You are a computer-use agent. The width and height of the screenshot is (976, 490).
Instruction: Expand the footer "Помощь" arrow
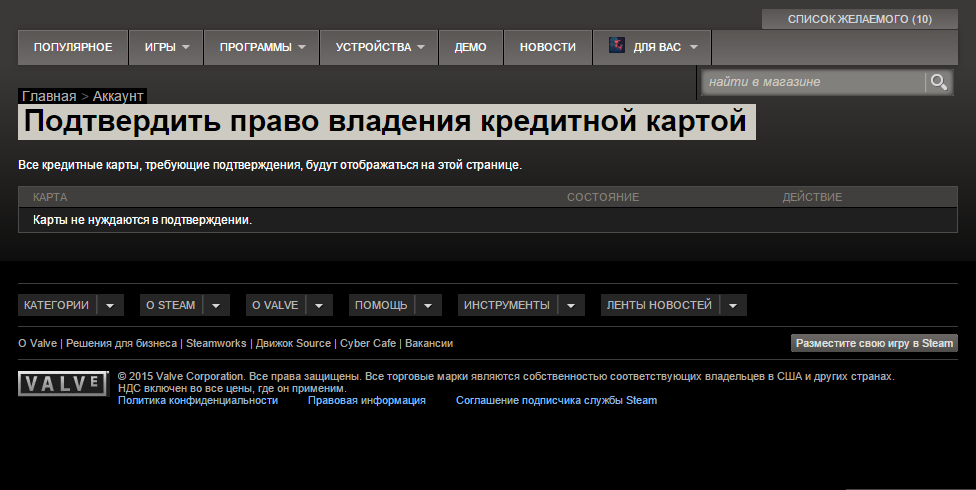click(x=428, y=305)
